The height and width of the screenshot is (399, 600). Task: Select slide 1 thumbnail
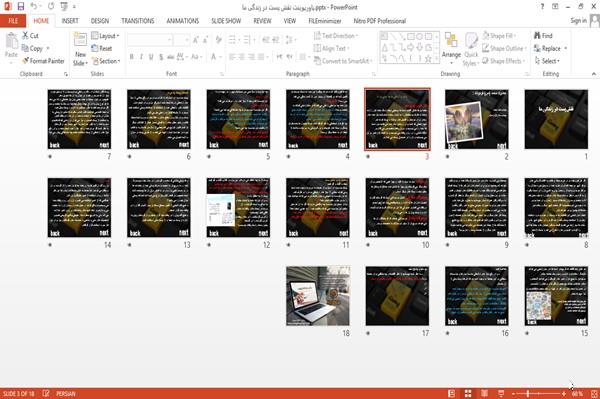(556, 119)
